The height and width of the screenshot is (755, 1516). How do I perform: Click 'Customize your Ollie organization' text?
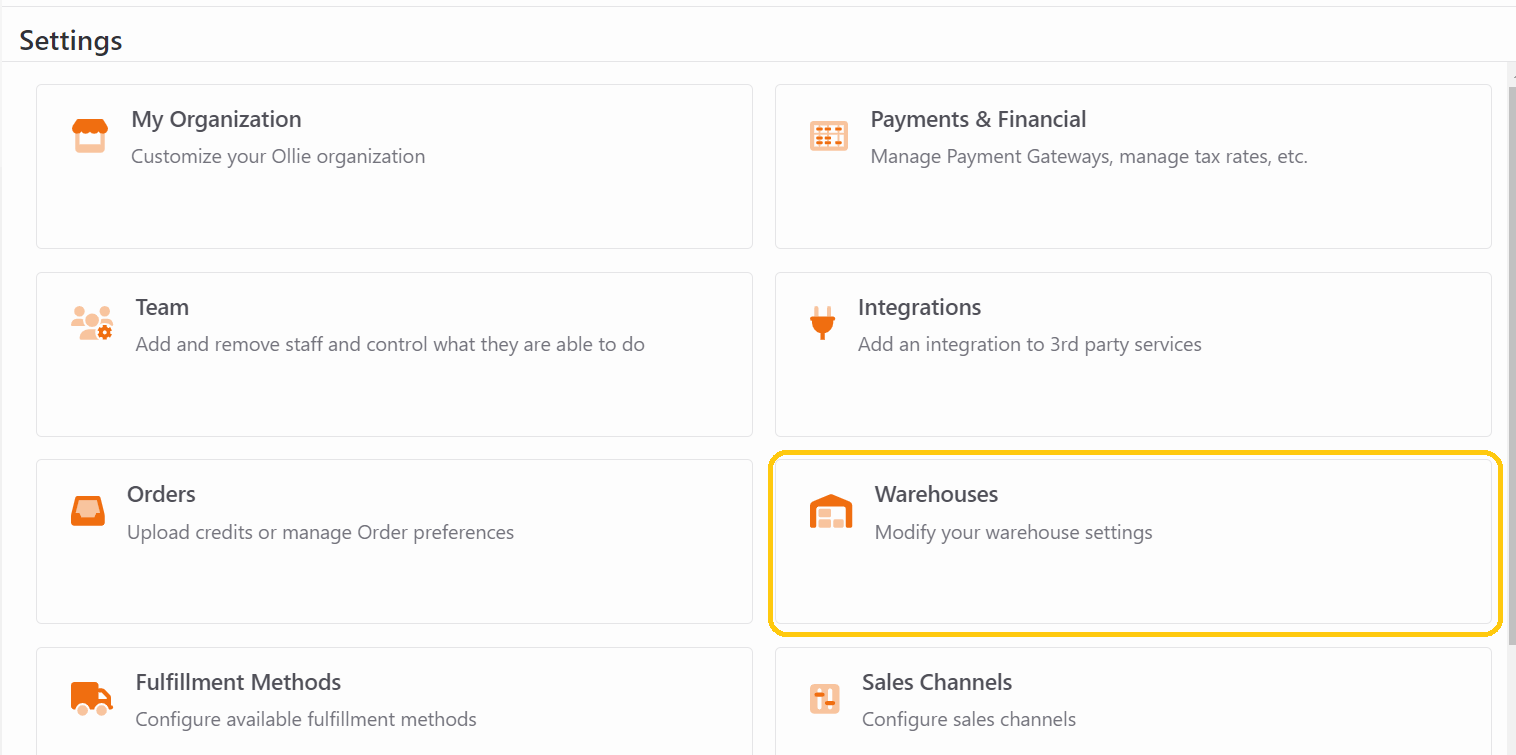(278, 156)
